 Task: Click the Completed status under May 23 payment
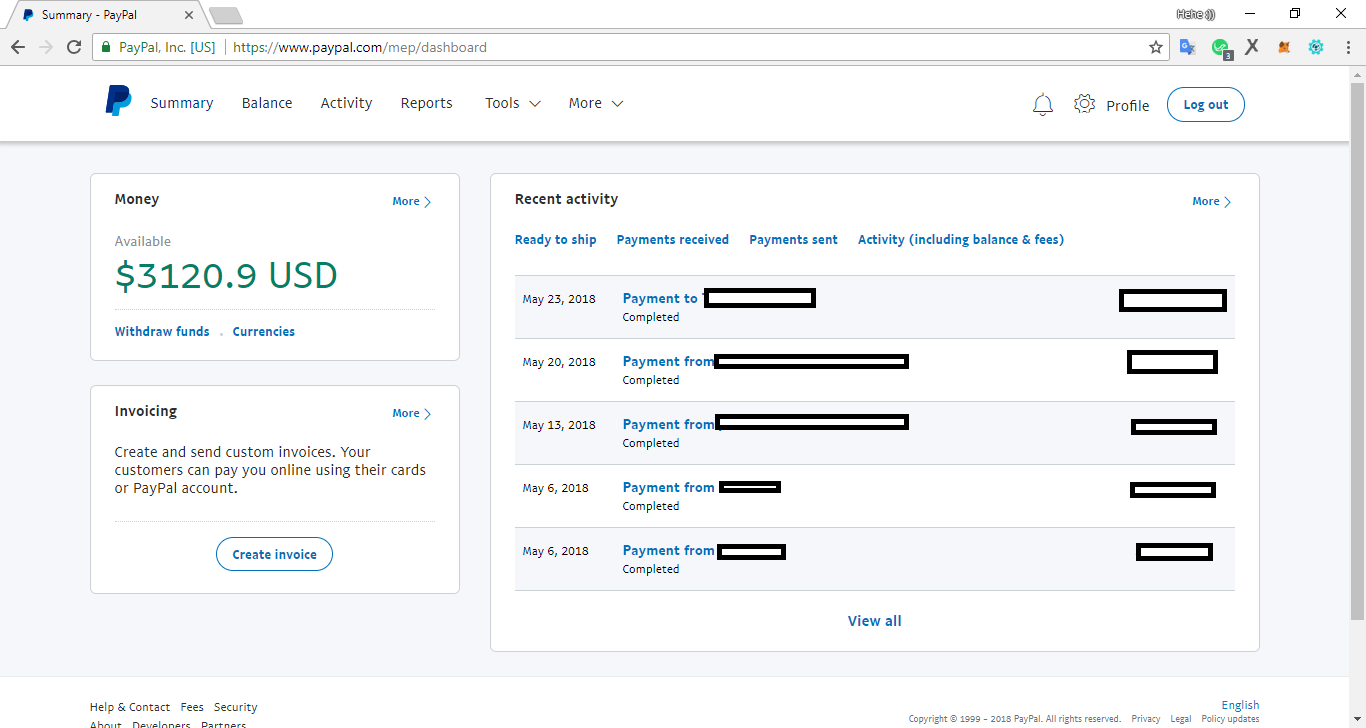point(651,317)
